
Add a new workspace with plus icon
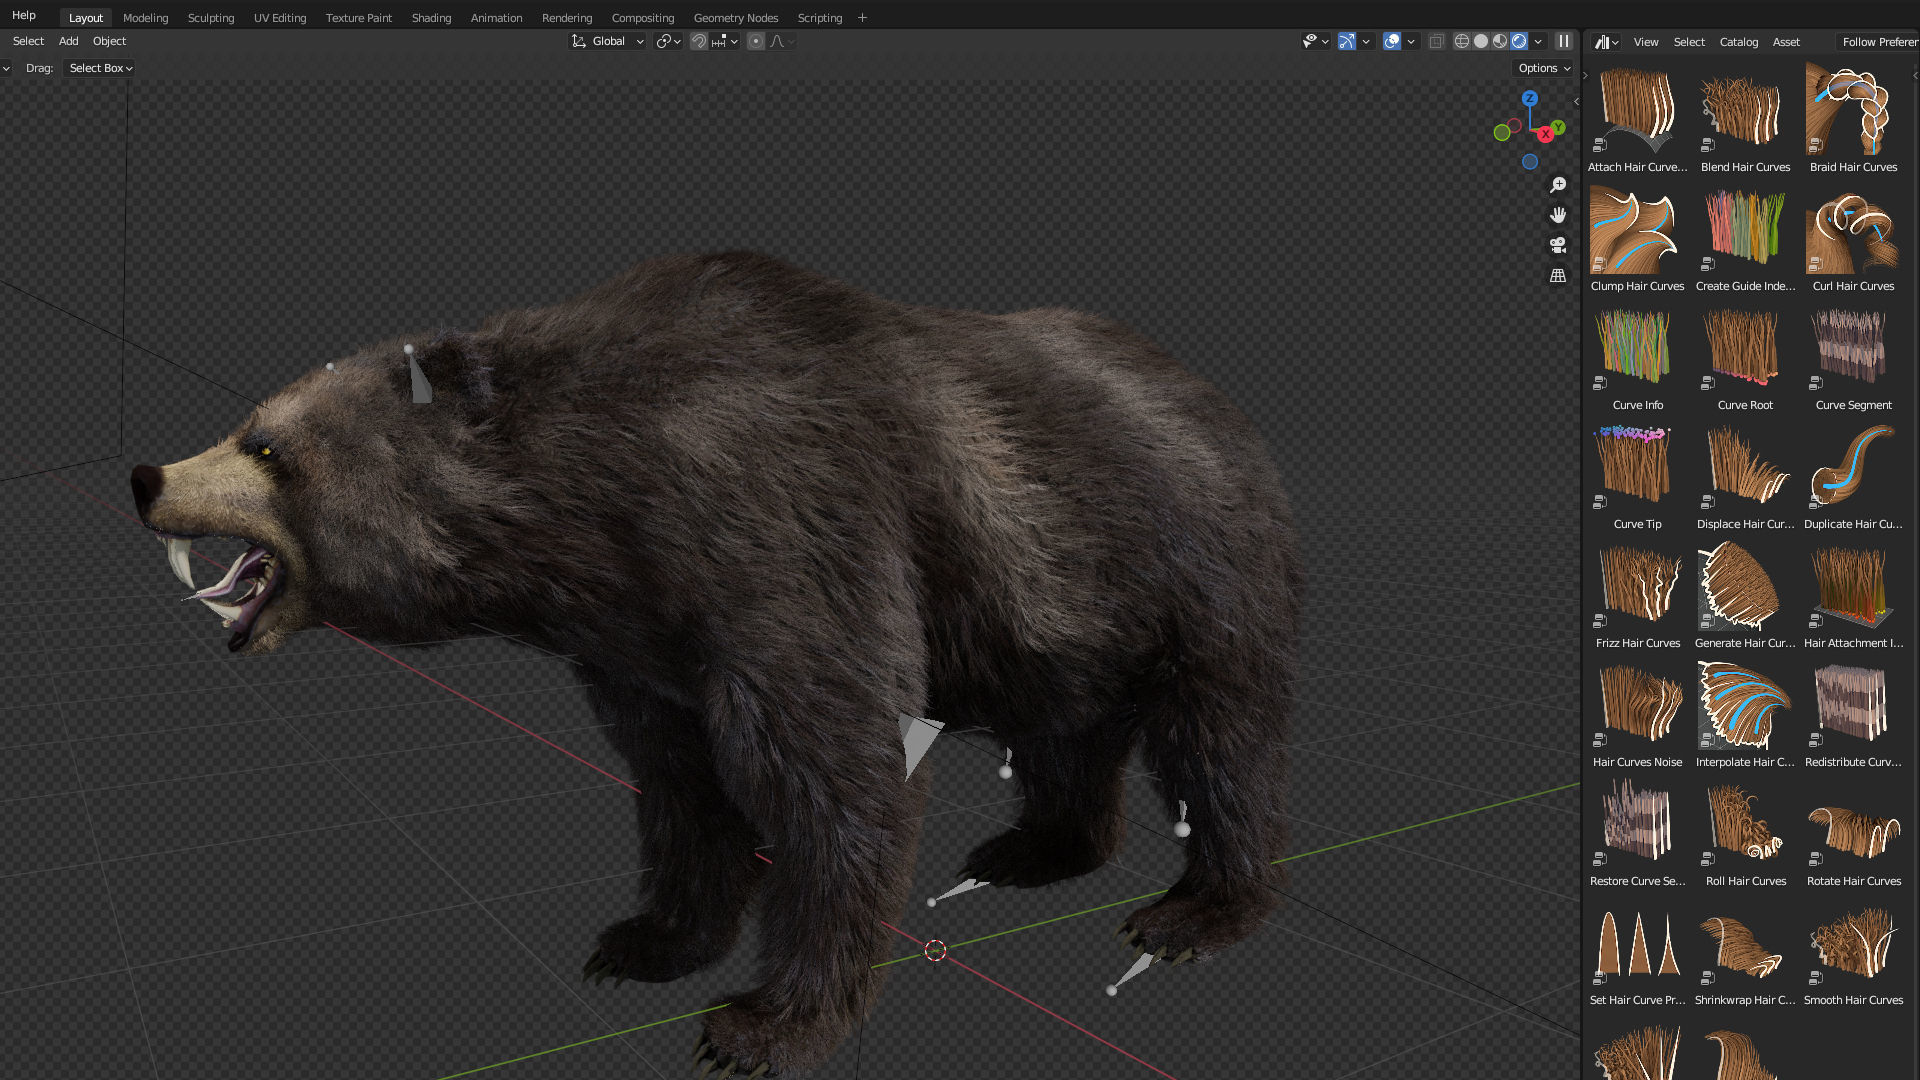point(862,17)
